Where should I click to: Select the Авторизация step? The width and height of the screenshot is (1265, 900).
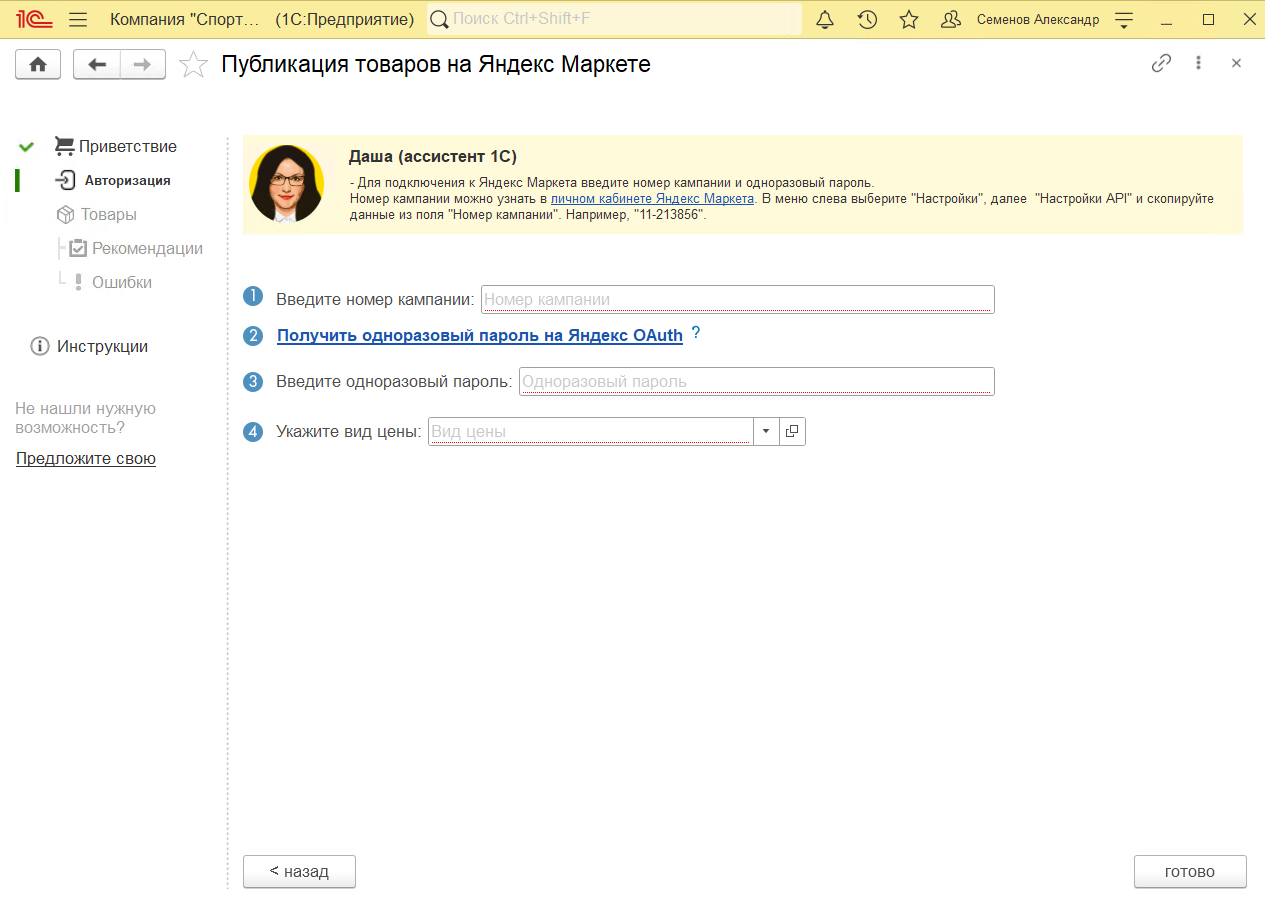click(x=113, y=181)
